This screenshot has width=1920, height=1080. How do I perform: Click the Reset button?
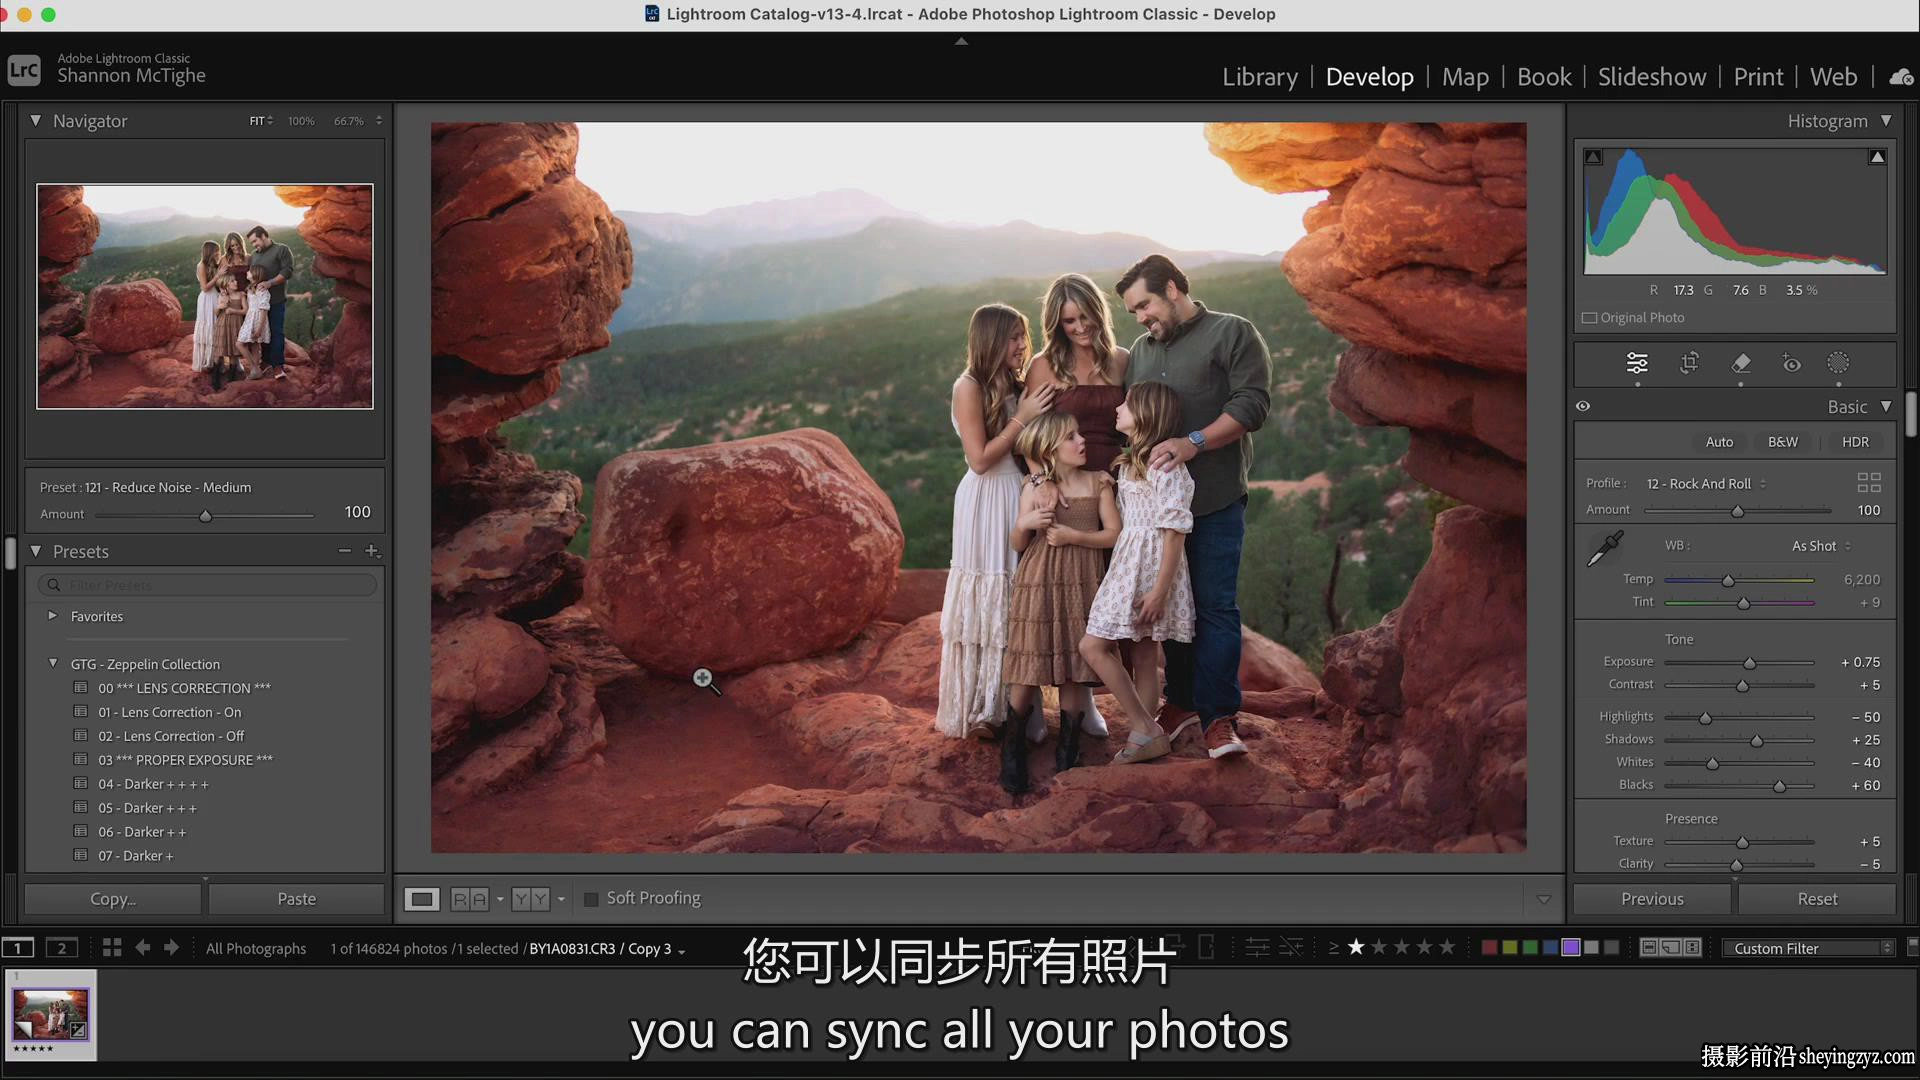coord(1817,899)
